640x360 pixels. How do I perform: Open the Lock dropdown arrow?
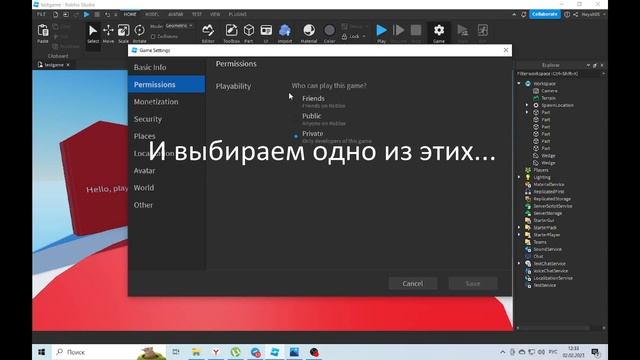coord(364,36)
